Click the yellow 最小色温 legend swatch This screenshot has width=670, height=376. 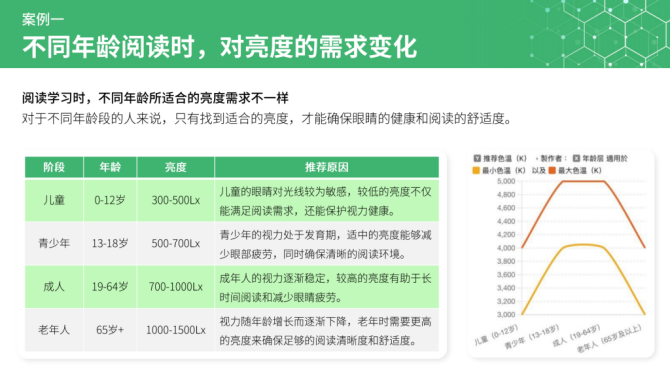476,170
